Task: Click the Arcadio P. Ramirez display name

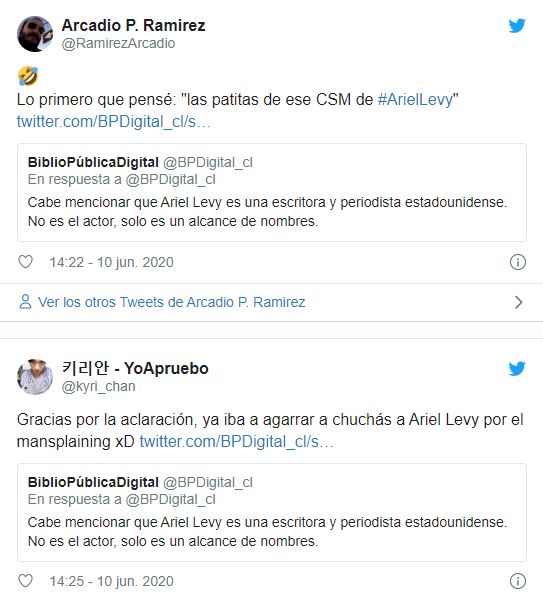Action: 133,26
